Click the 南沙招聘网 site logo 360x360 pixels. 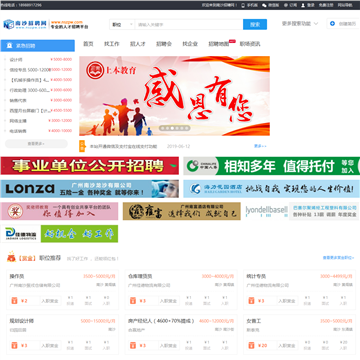25,24
